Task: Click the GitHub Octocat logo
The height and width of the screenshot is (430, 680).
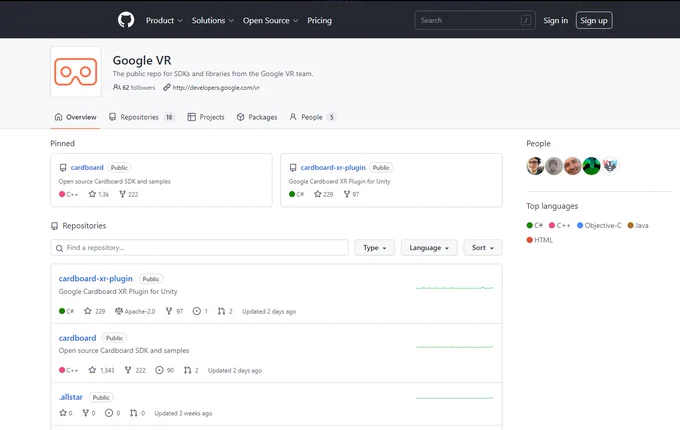Action: click(x=126, y=20)
